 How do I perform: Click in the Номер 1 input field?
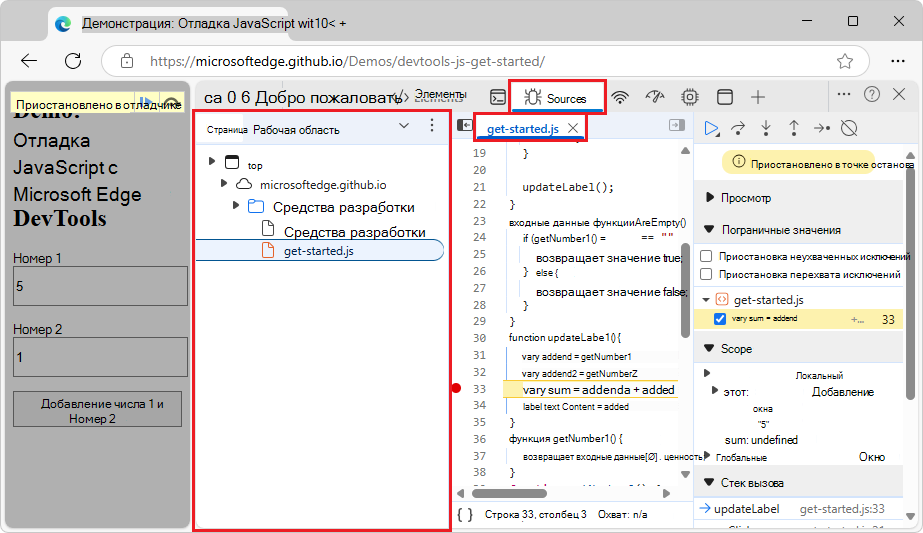coord(100,286)
